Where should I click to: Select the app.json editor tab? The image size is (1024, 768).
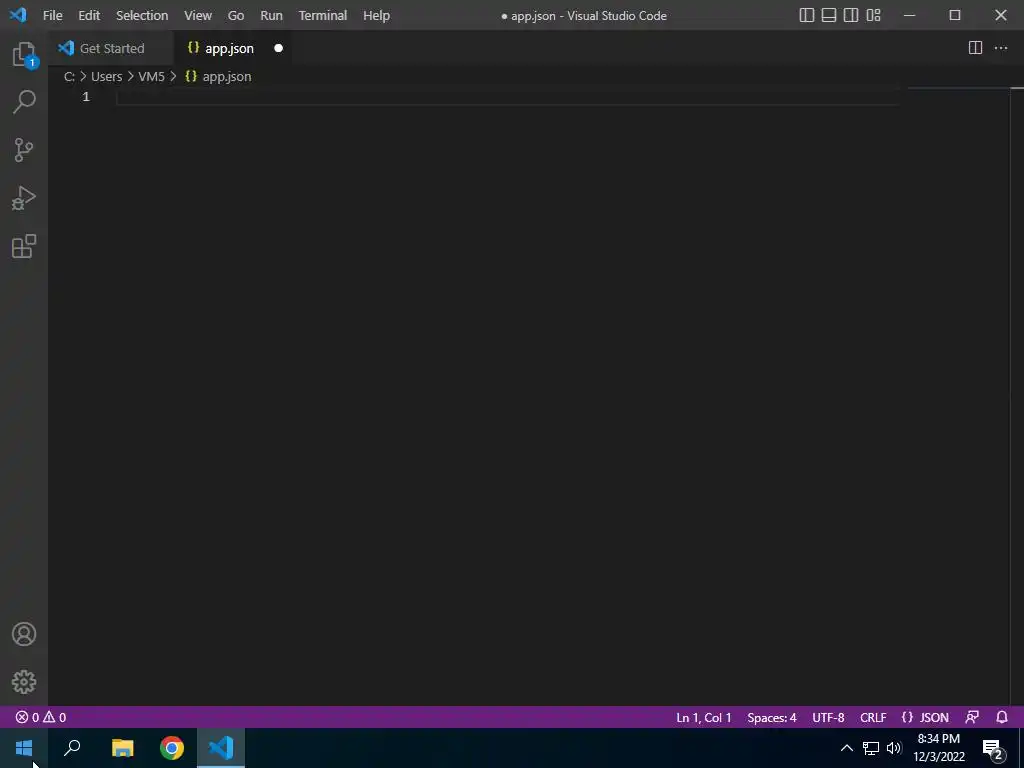tap(229, 48)
